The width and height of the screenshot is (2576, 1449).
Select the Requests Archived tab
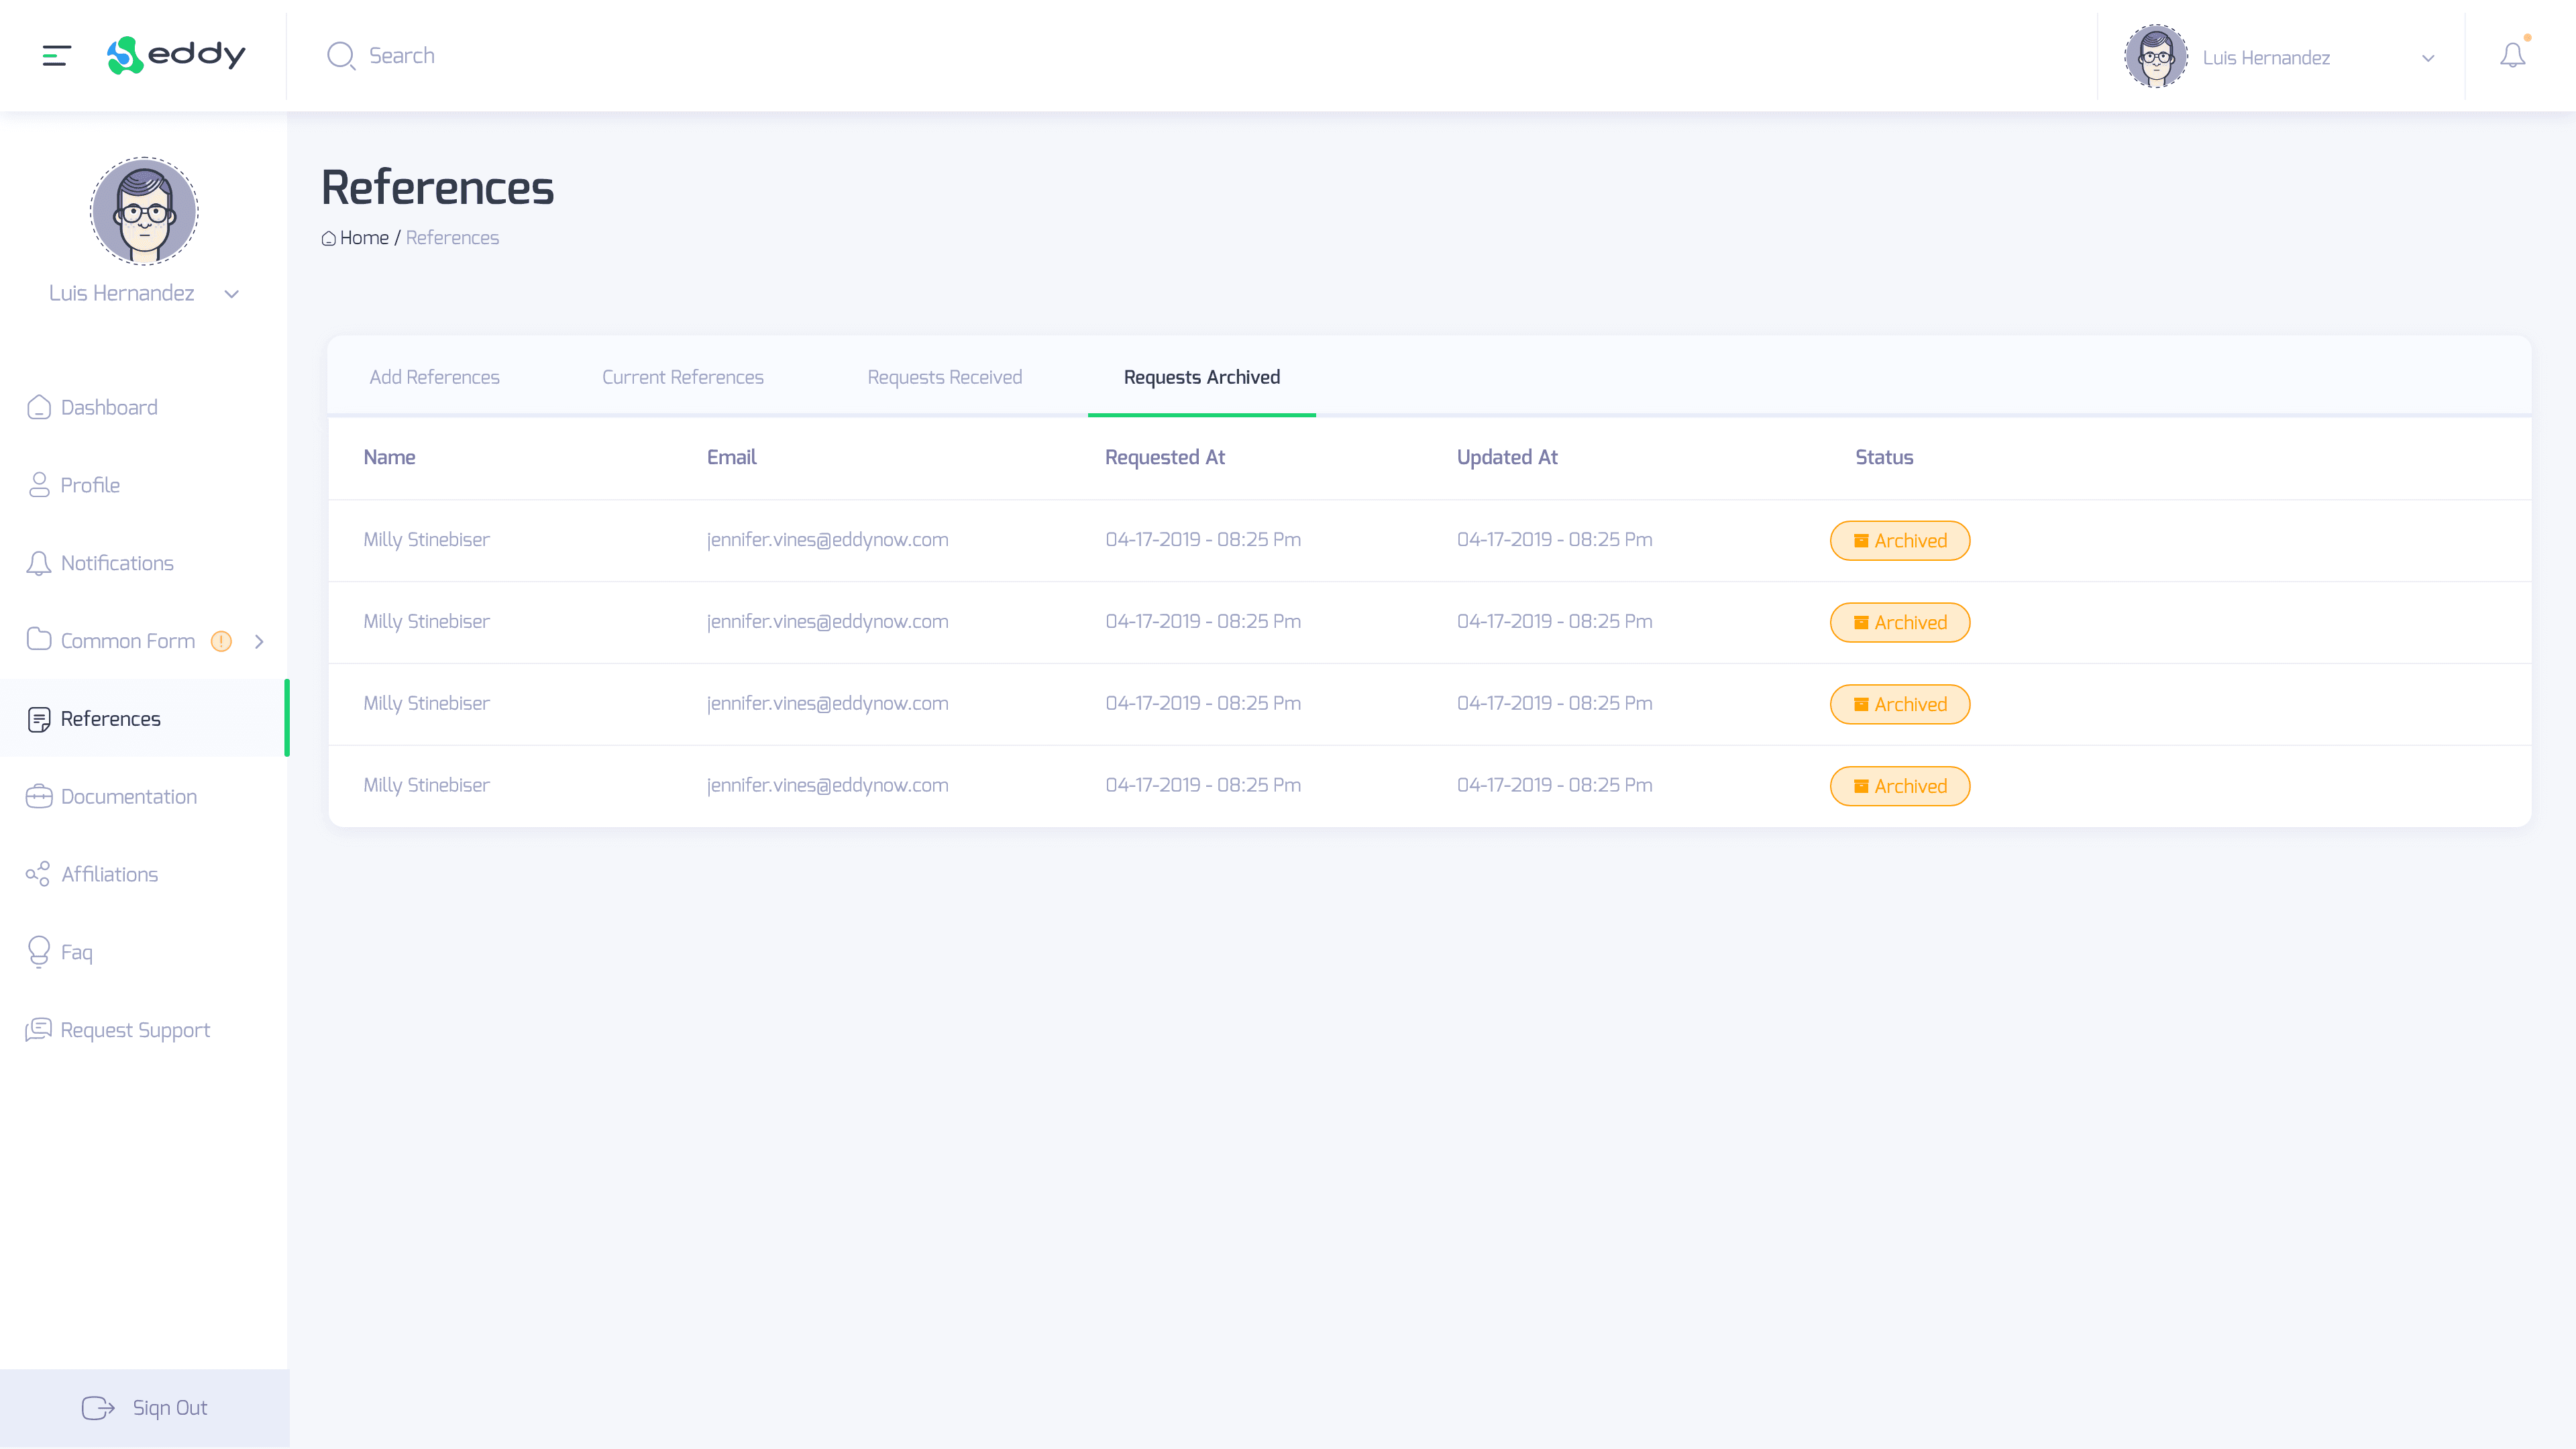tap(1202, 377)
